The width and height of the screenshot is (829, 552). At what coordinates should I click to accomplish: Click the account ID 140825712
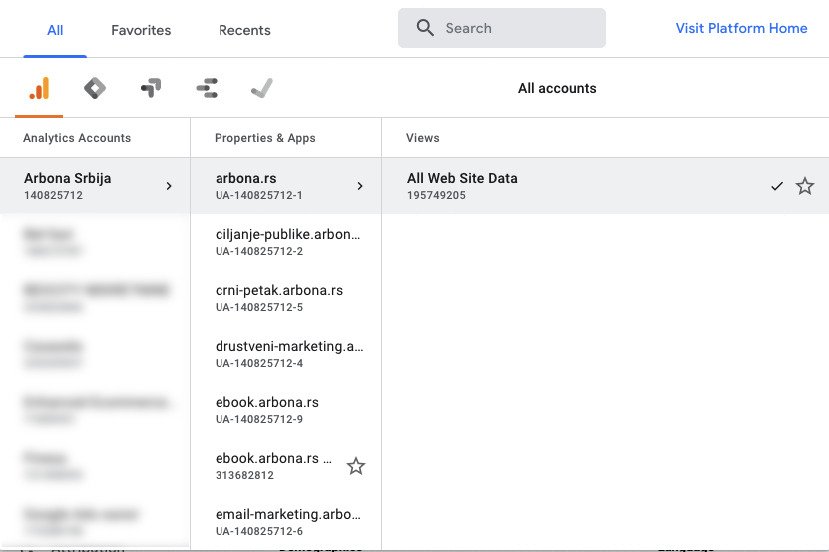53,195
